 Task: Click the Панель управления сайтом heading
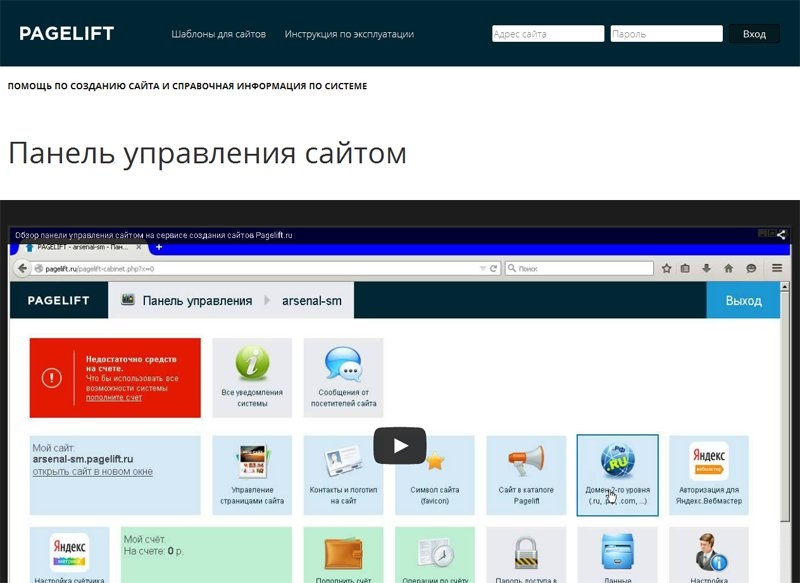click(x=207, y=153)
